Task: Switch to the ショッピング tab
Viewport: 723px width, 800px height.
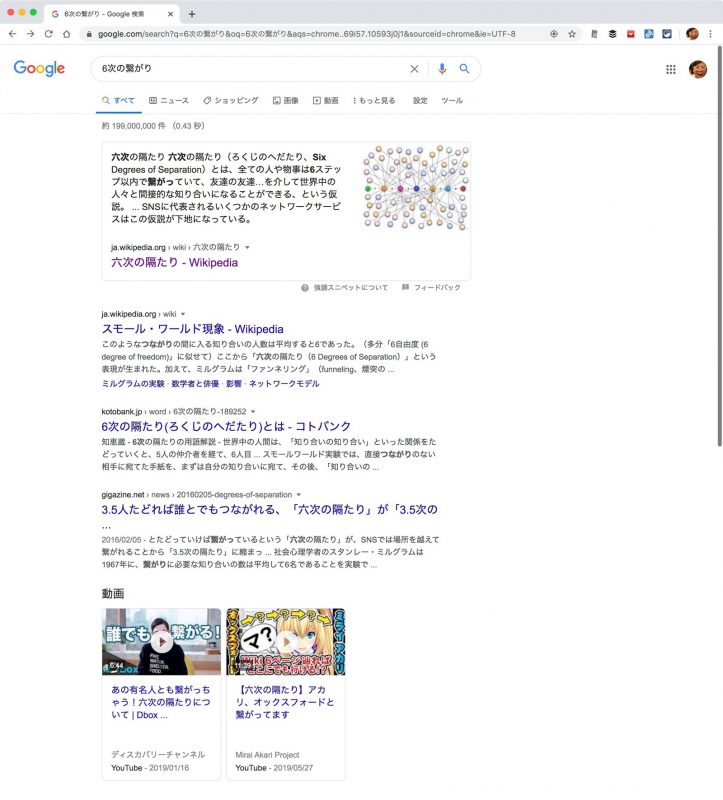Action: [231, 101]
